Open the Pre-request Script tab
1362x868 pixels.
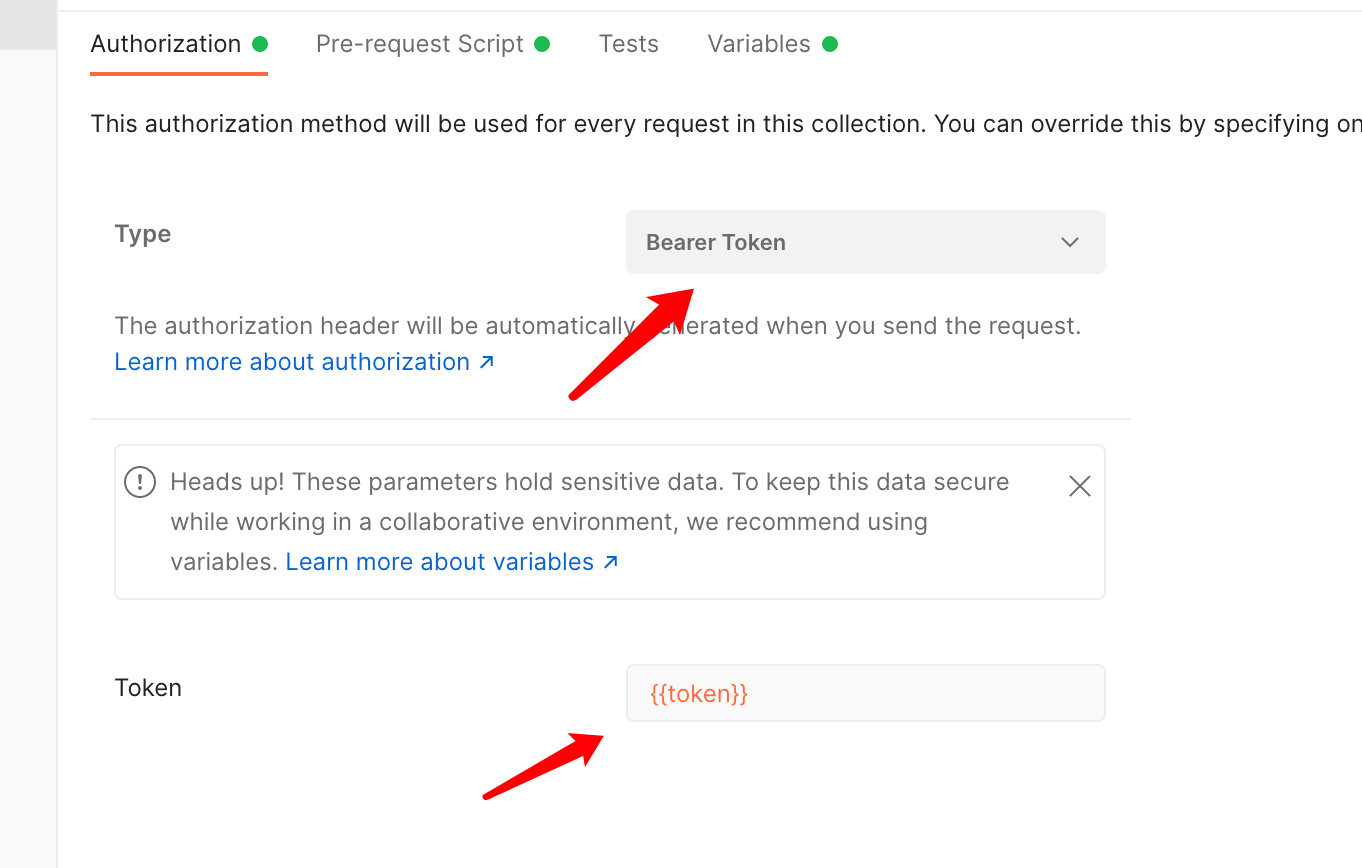tap(419, 44)
